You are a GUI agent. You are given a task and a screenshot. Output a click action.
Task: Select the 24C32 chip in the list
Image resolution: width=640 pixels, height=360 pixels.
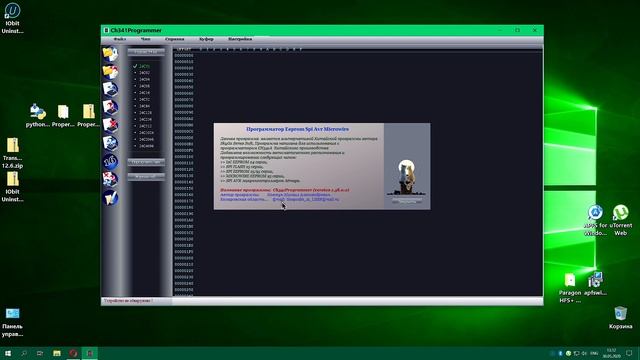click(x=144, y=99)
